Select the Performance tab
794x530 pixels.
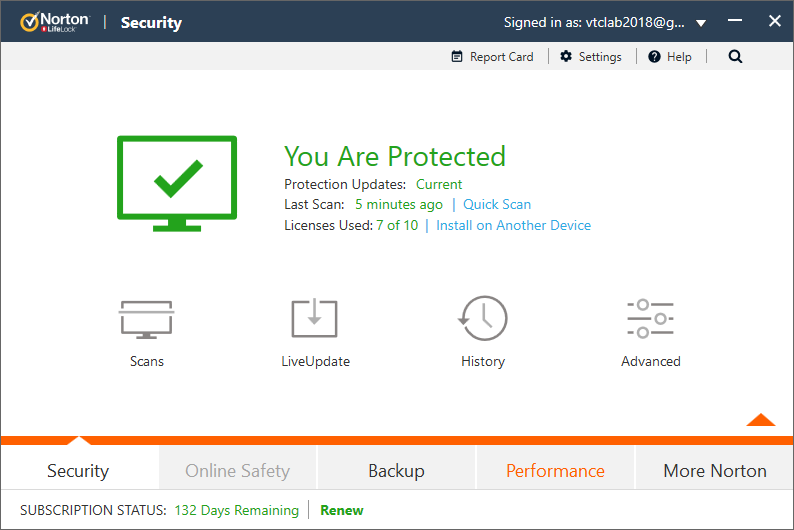(555, 470)
